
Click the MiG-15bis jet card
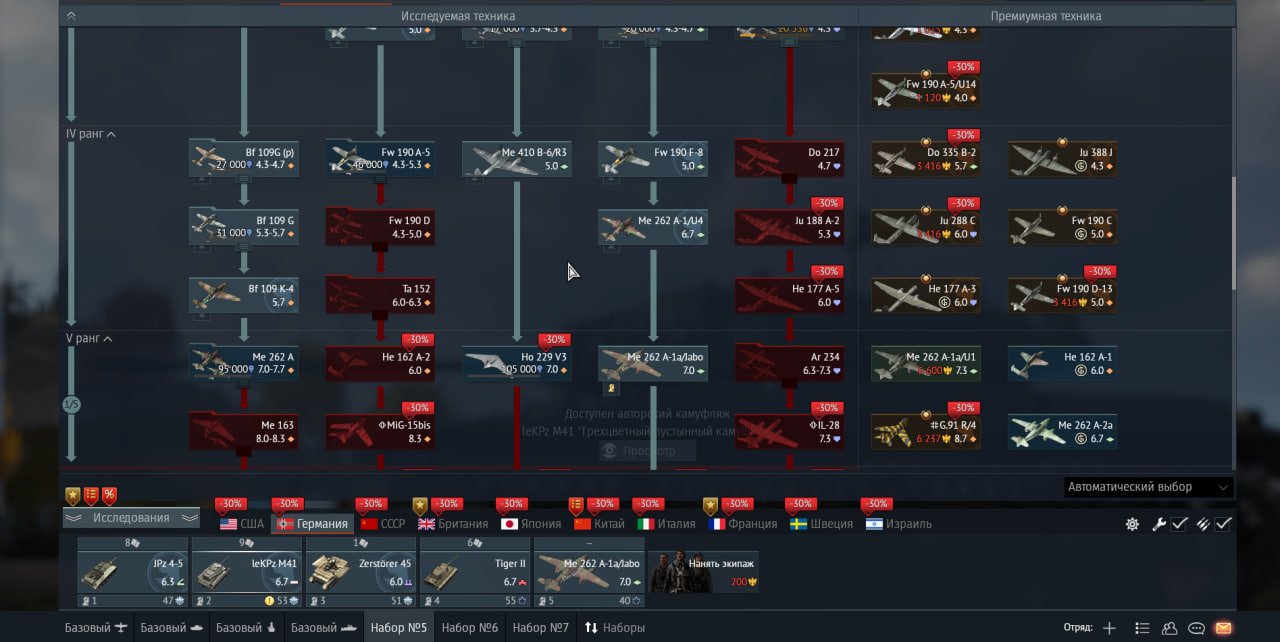click(380, 431)
